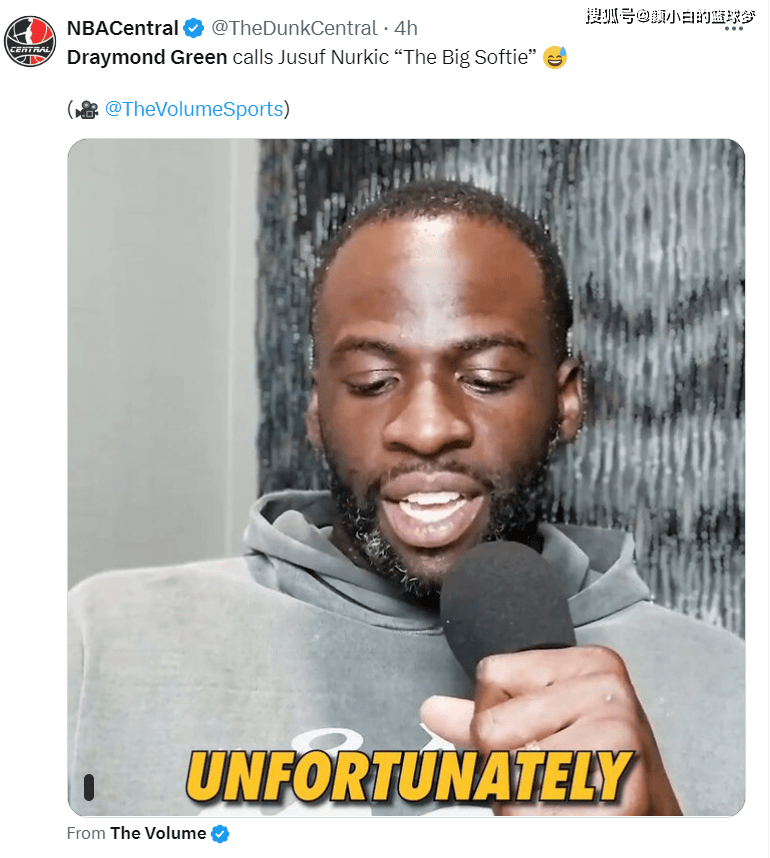Click the bold Draymond Green text
The width and height of the screenshot is (770, 858).
click(147, 57)
